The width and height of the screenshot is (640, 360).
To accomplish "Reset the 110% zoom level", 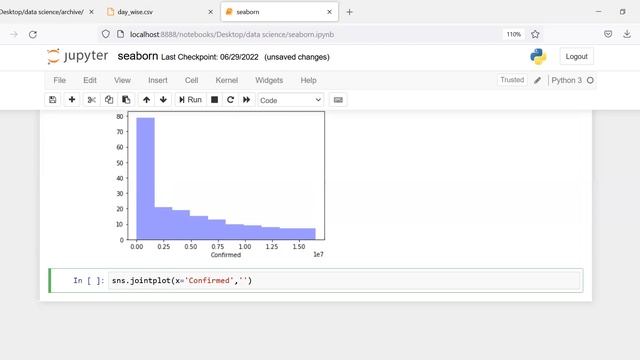I will (514, 34).
